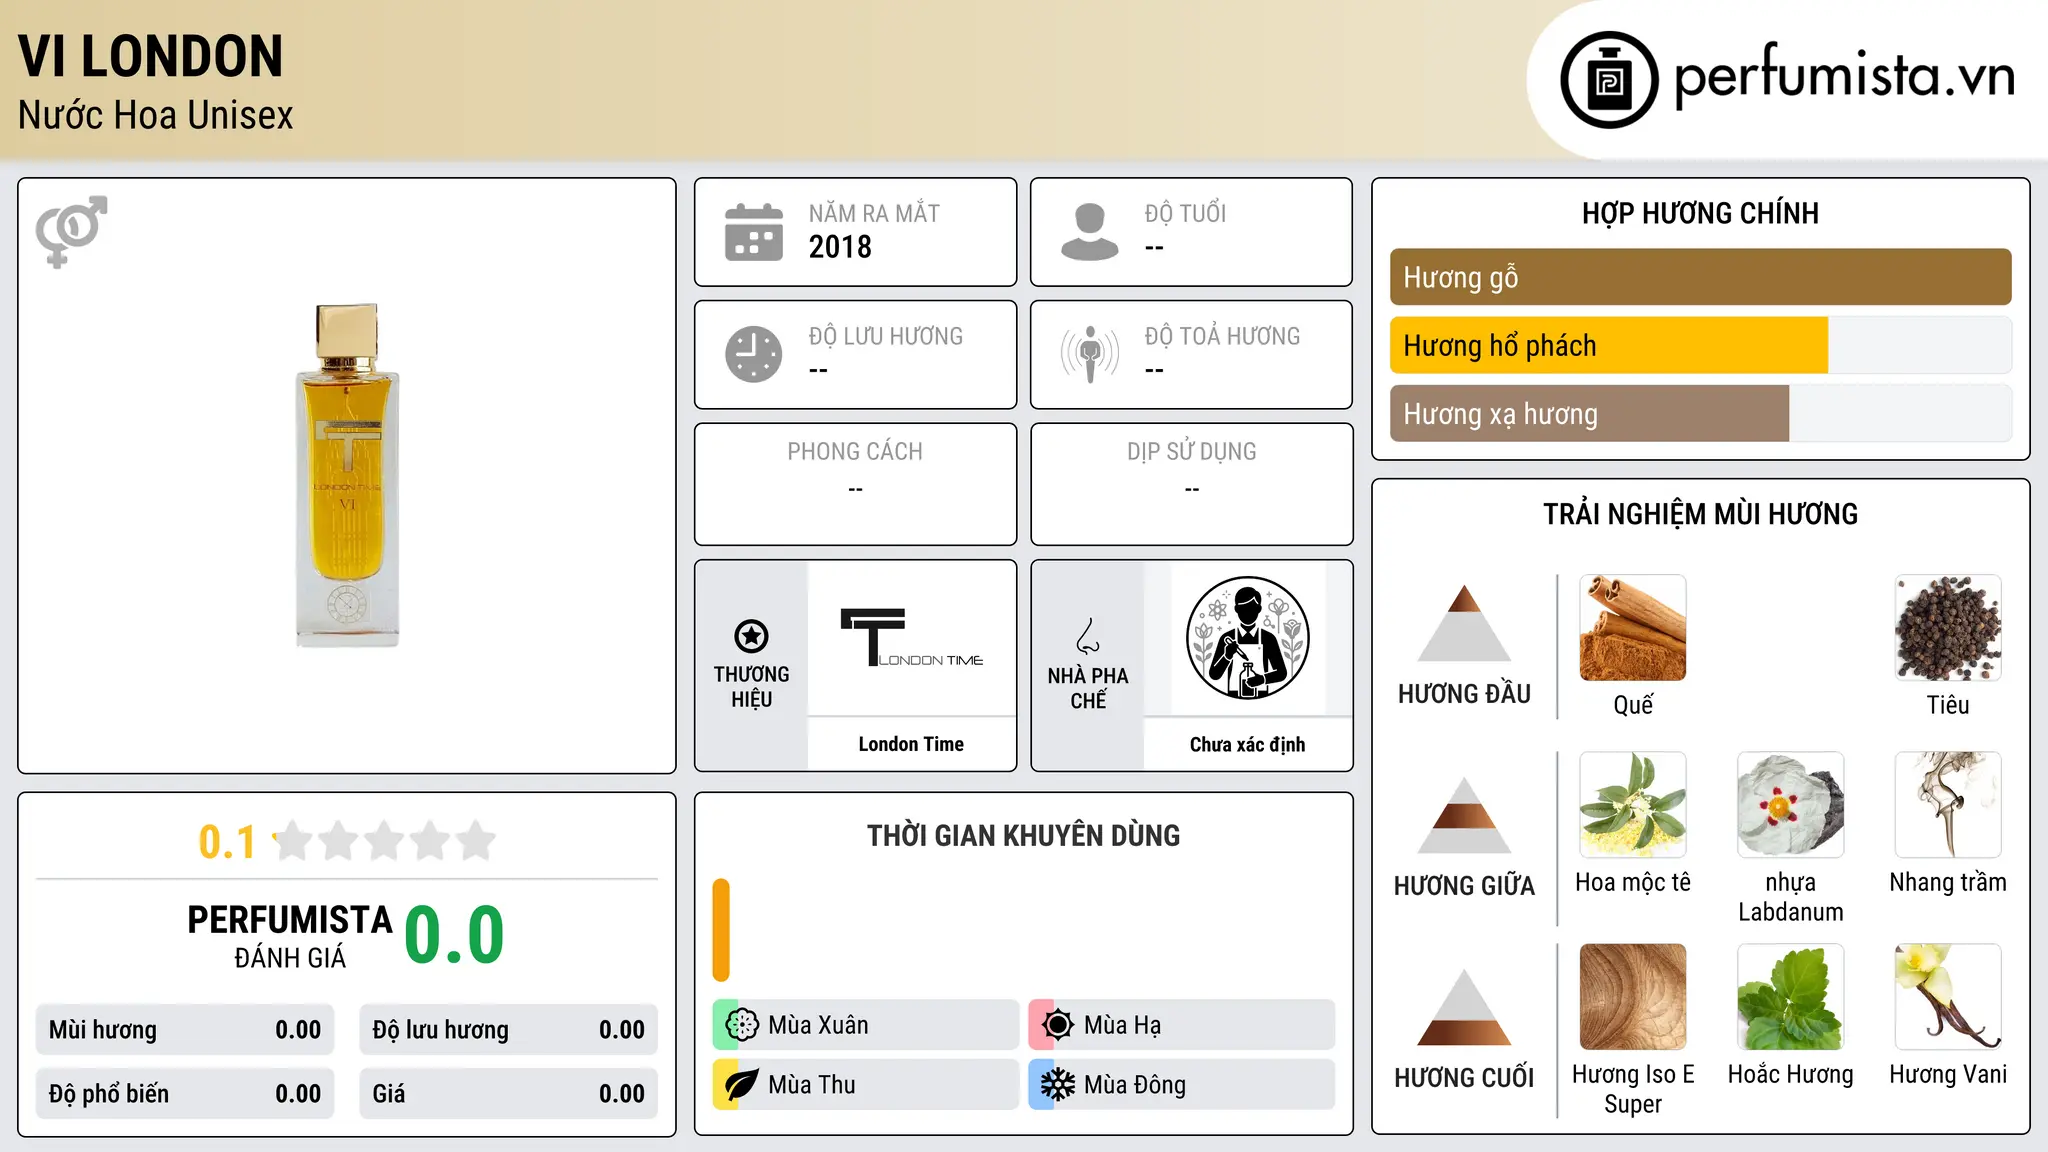Click the release year value 2018

pos(840,247)
